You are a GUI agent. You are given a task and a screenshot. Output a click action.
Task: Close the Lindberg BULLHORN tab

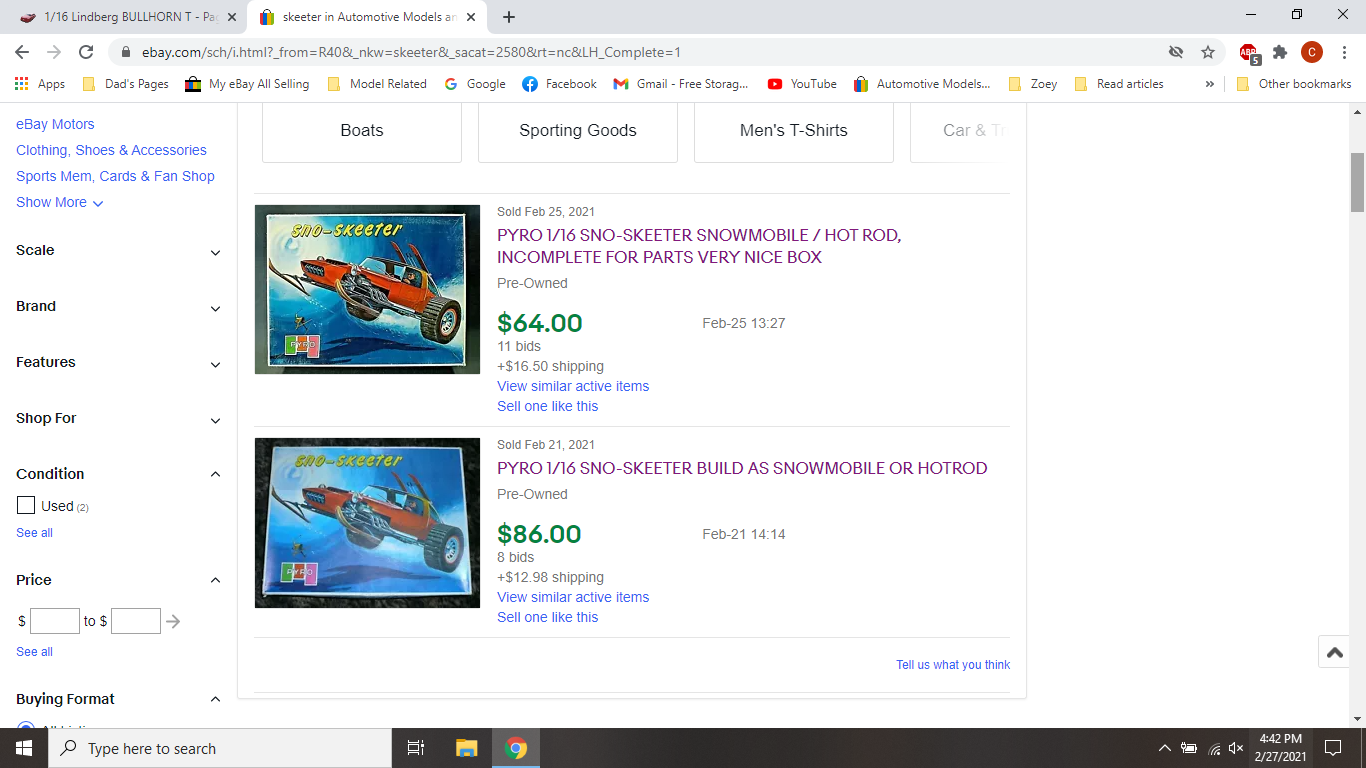coord(232,17)
